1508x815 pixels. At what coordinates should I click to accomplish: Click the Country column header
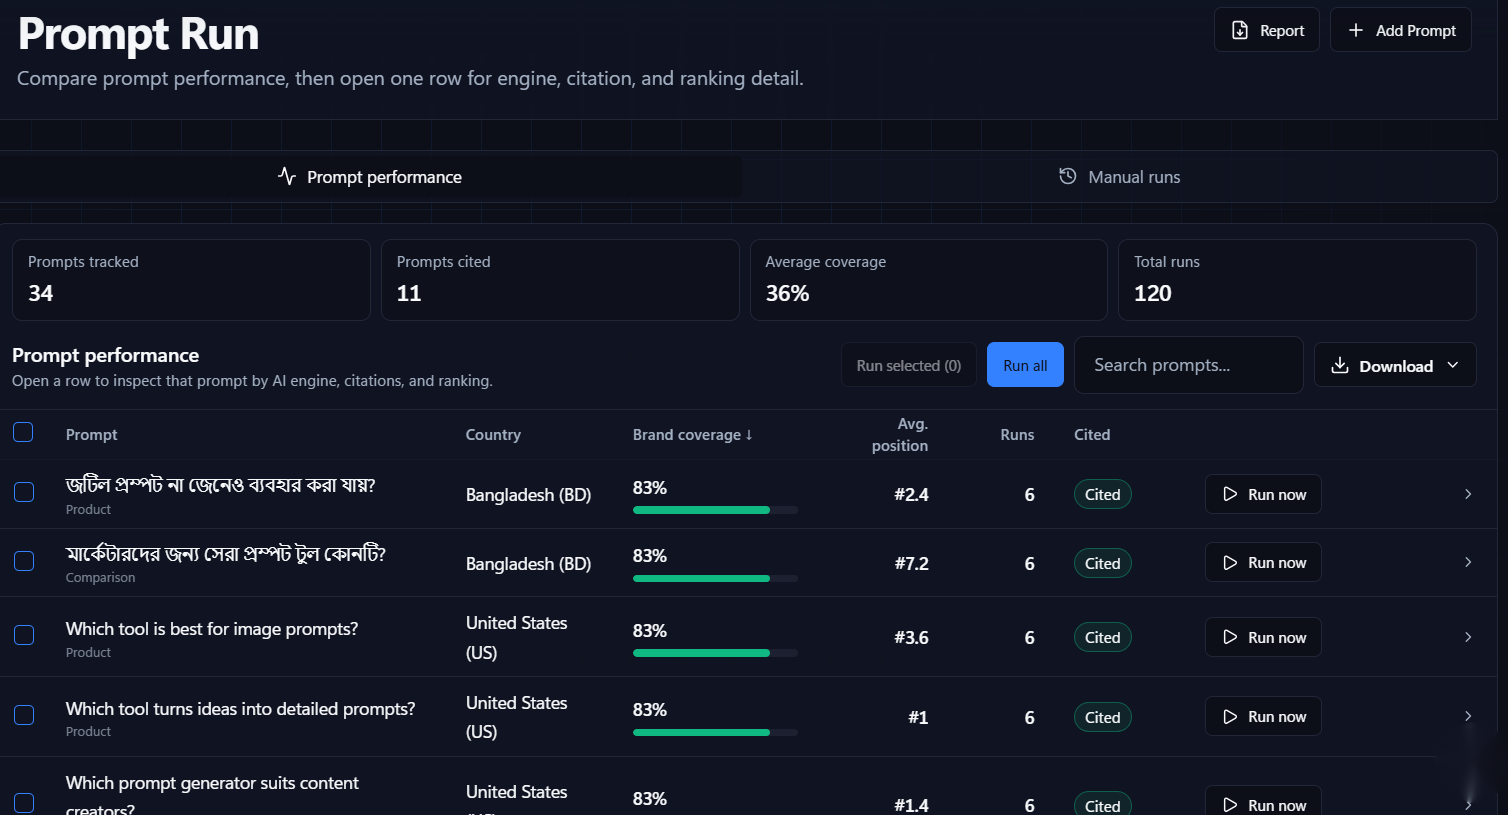[493, 435]
